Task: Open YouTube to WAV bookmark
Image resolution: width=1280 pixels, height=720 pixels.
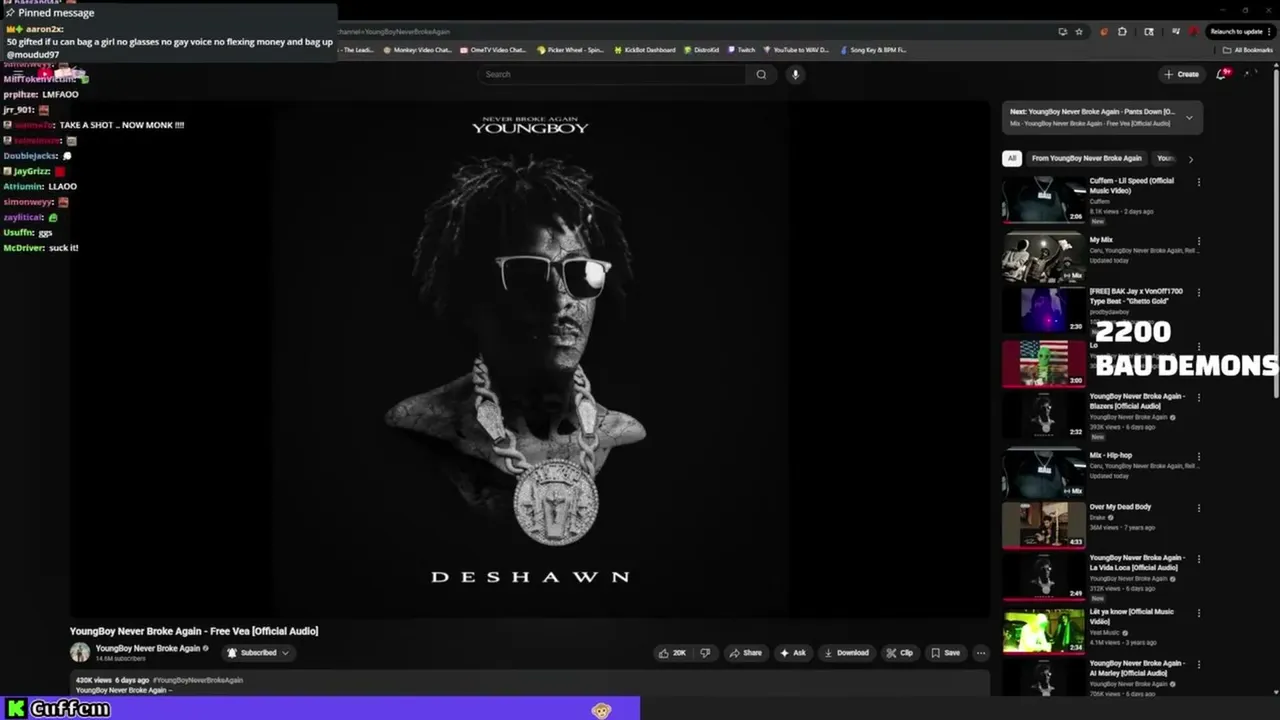Action: (x=796, y=50)
